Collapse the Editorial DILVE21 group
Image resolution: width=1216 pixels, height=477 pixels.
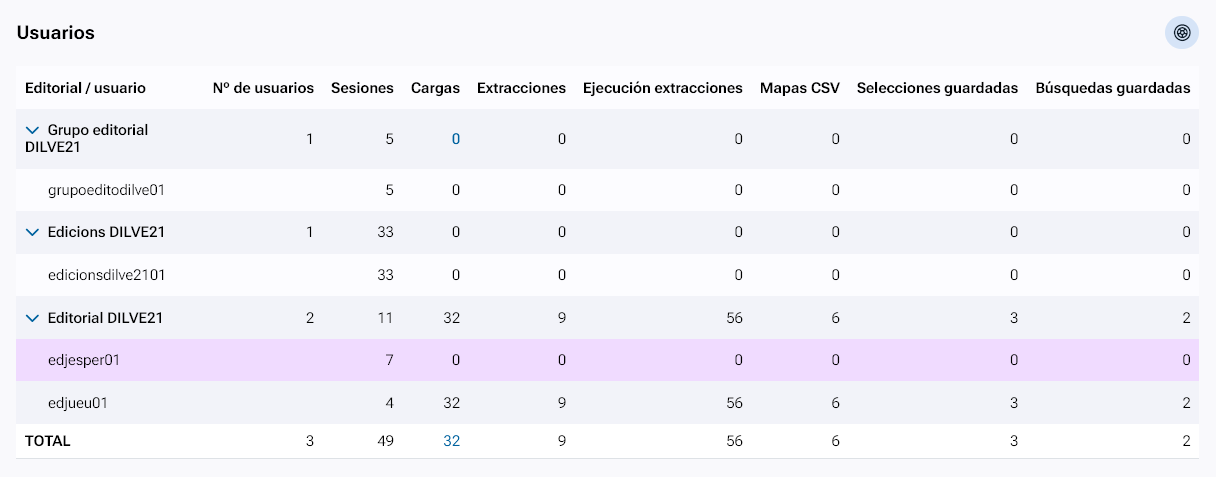point(33,318)
